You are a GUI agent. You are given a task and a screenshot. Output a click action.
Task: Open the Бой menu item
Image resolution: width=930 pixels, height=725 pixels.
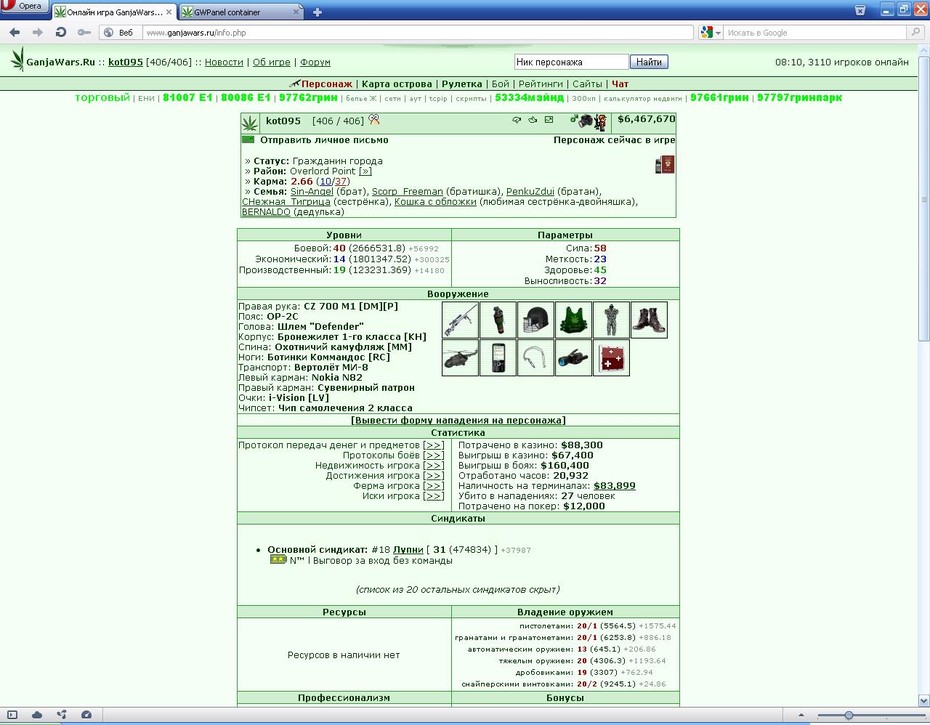click(x=500, y=84)
